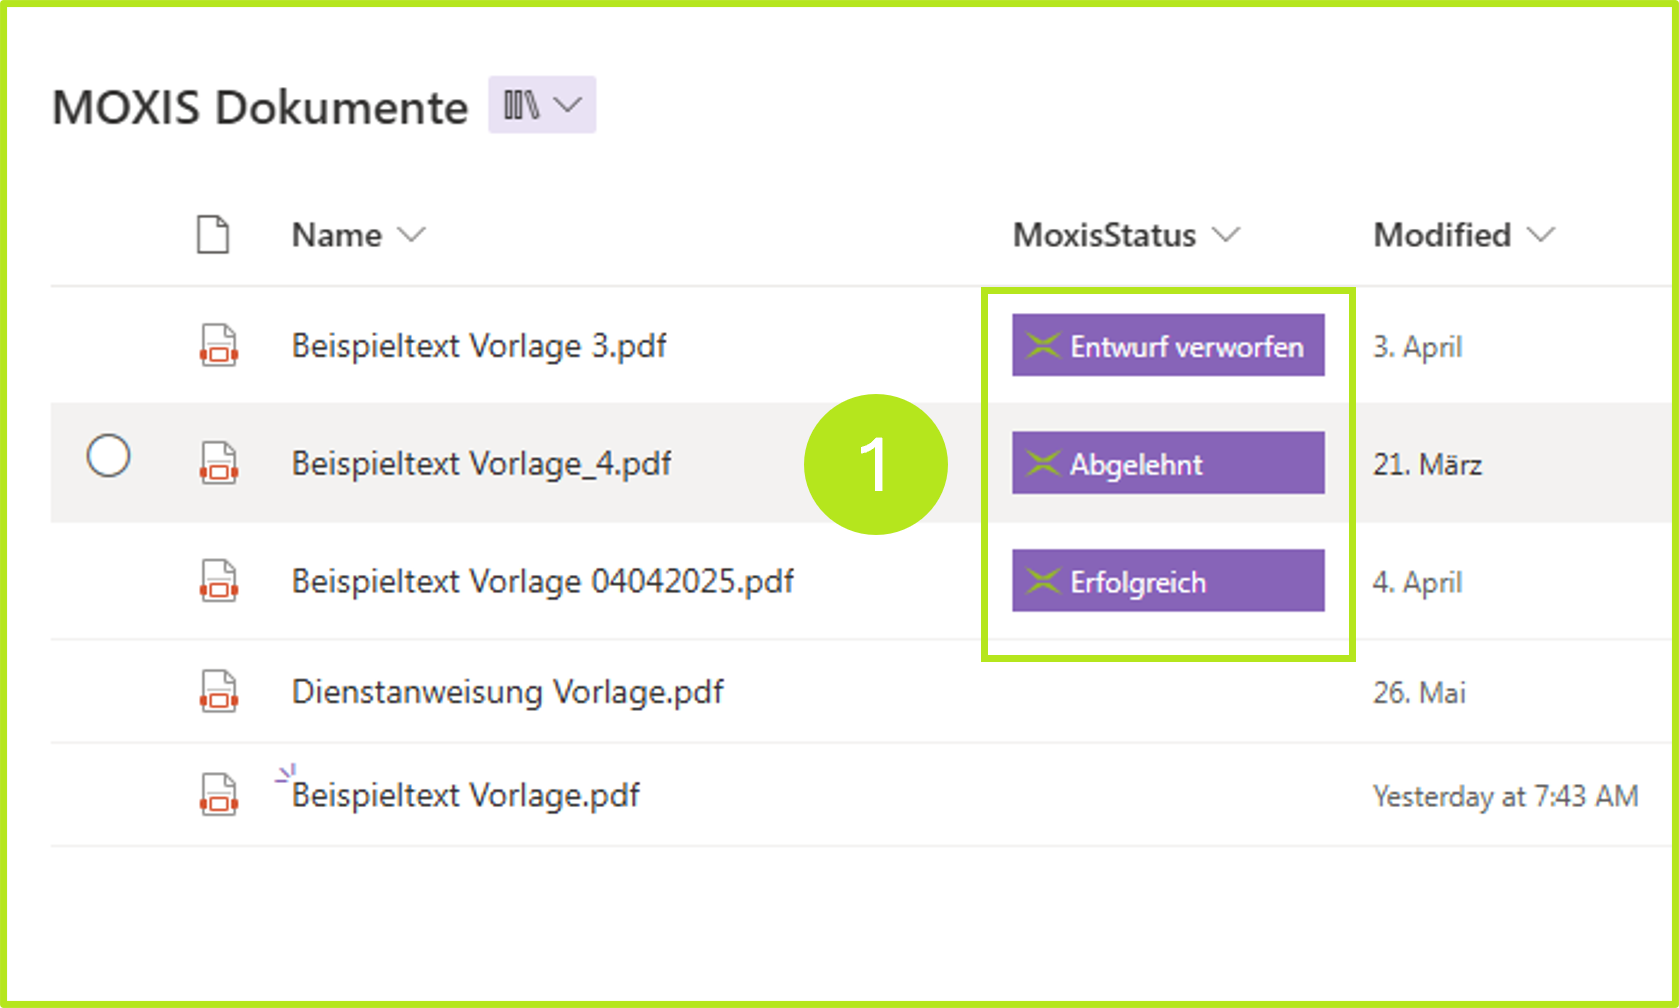Viewport: 1679px width, 1008px height.
Task: Click the PDF icon beside Dienstanweisung Vorlage.pdf
Action: (x=218, y=691)
